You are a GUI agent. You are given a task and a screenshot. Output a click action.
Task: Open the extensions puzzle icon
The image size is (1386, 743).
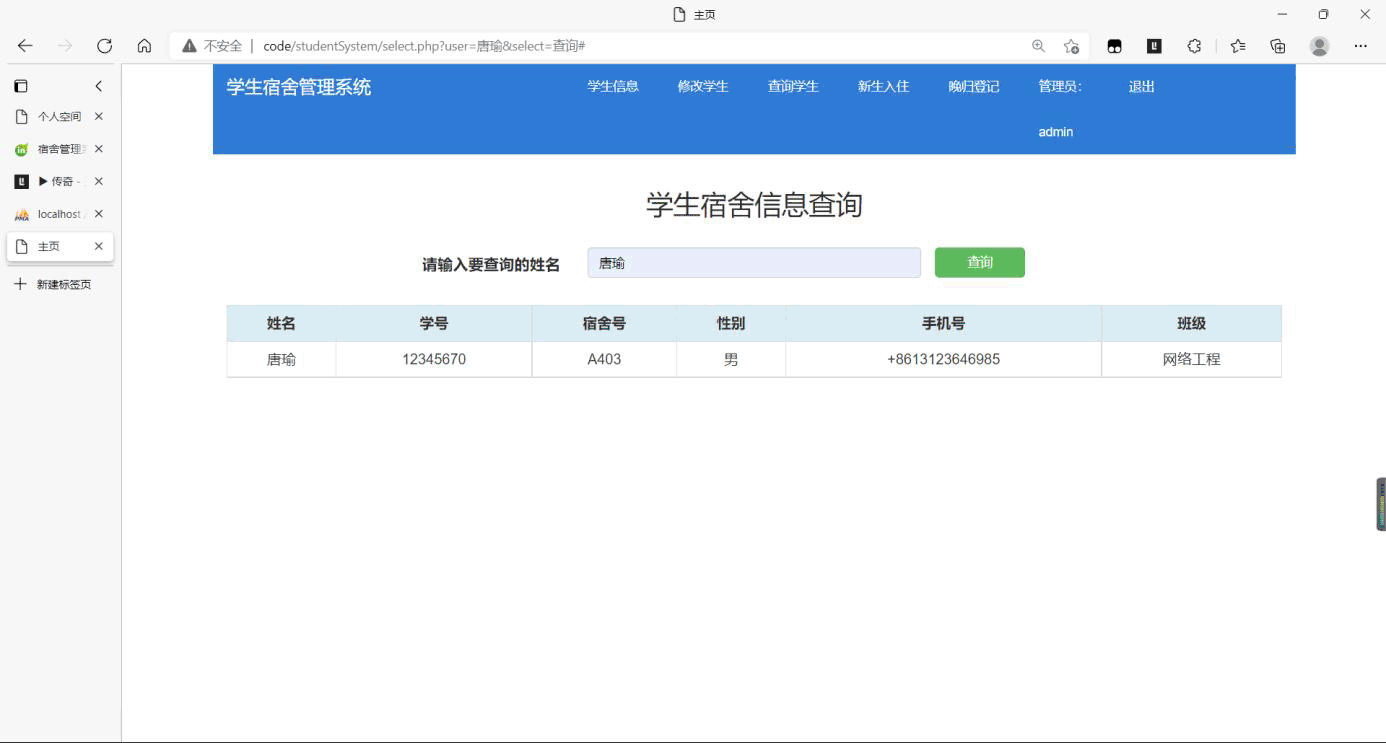click(1194, 46)
